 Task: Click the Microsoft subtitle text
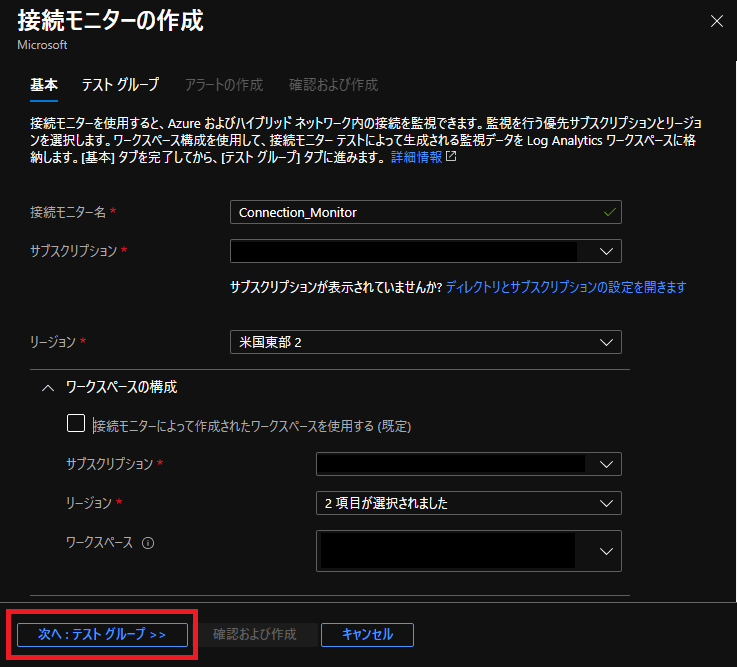point(42,45)
